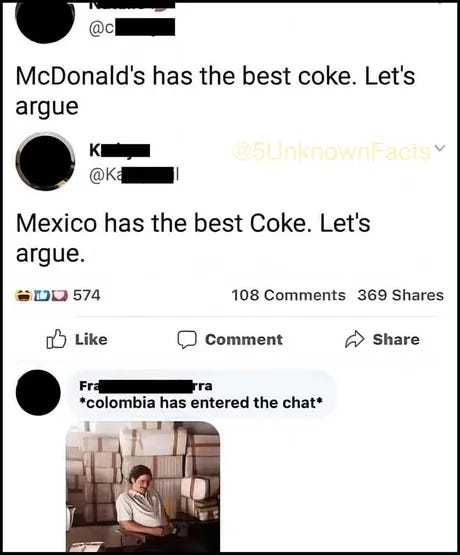This screenshot has width=460, height=555.
Task: Click the Share button label
Action: (x=396, y=339)
